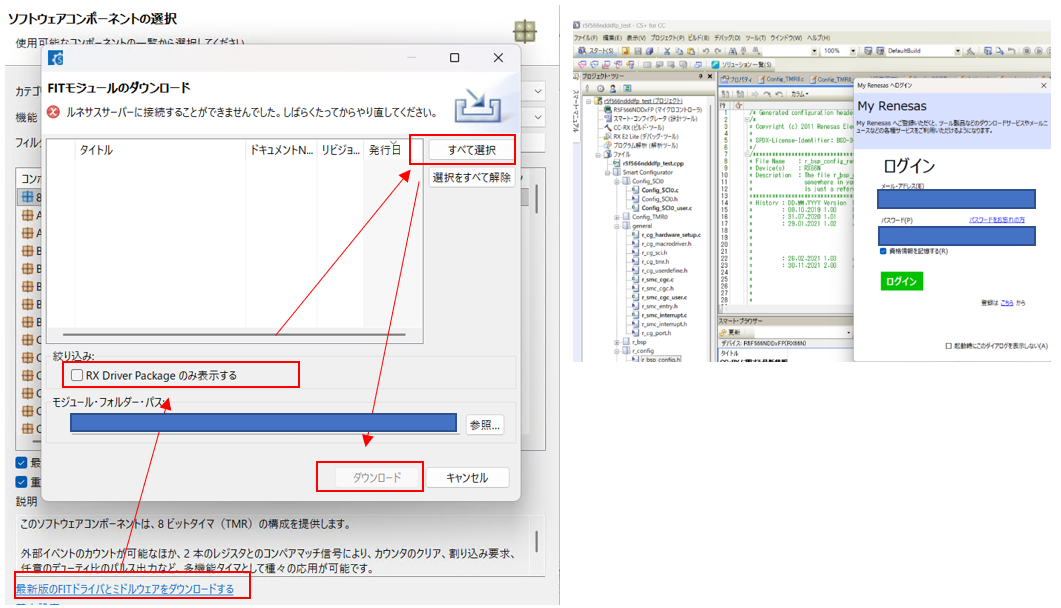This screenshot has width=1061, height=608.
Task: Click the horizontal scrollbar in module table
Action: click(x=233, y=334)
